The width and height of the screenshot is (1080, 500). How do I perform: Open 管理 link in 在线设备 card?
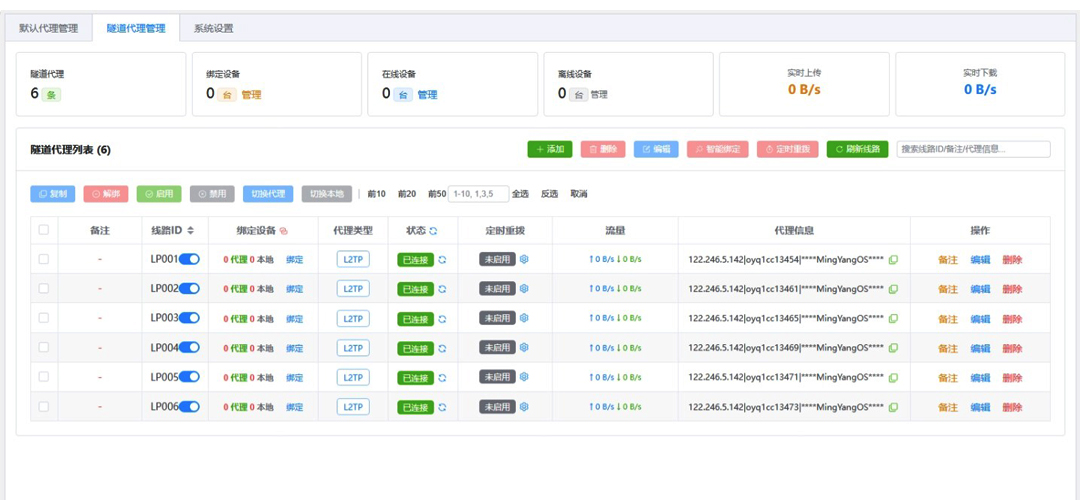click(428, 95)
